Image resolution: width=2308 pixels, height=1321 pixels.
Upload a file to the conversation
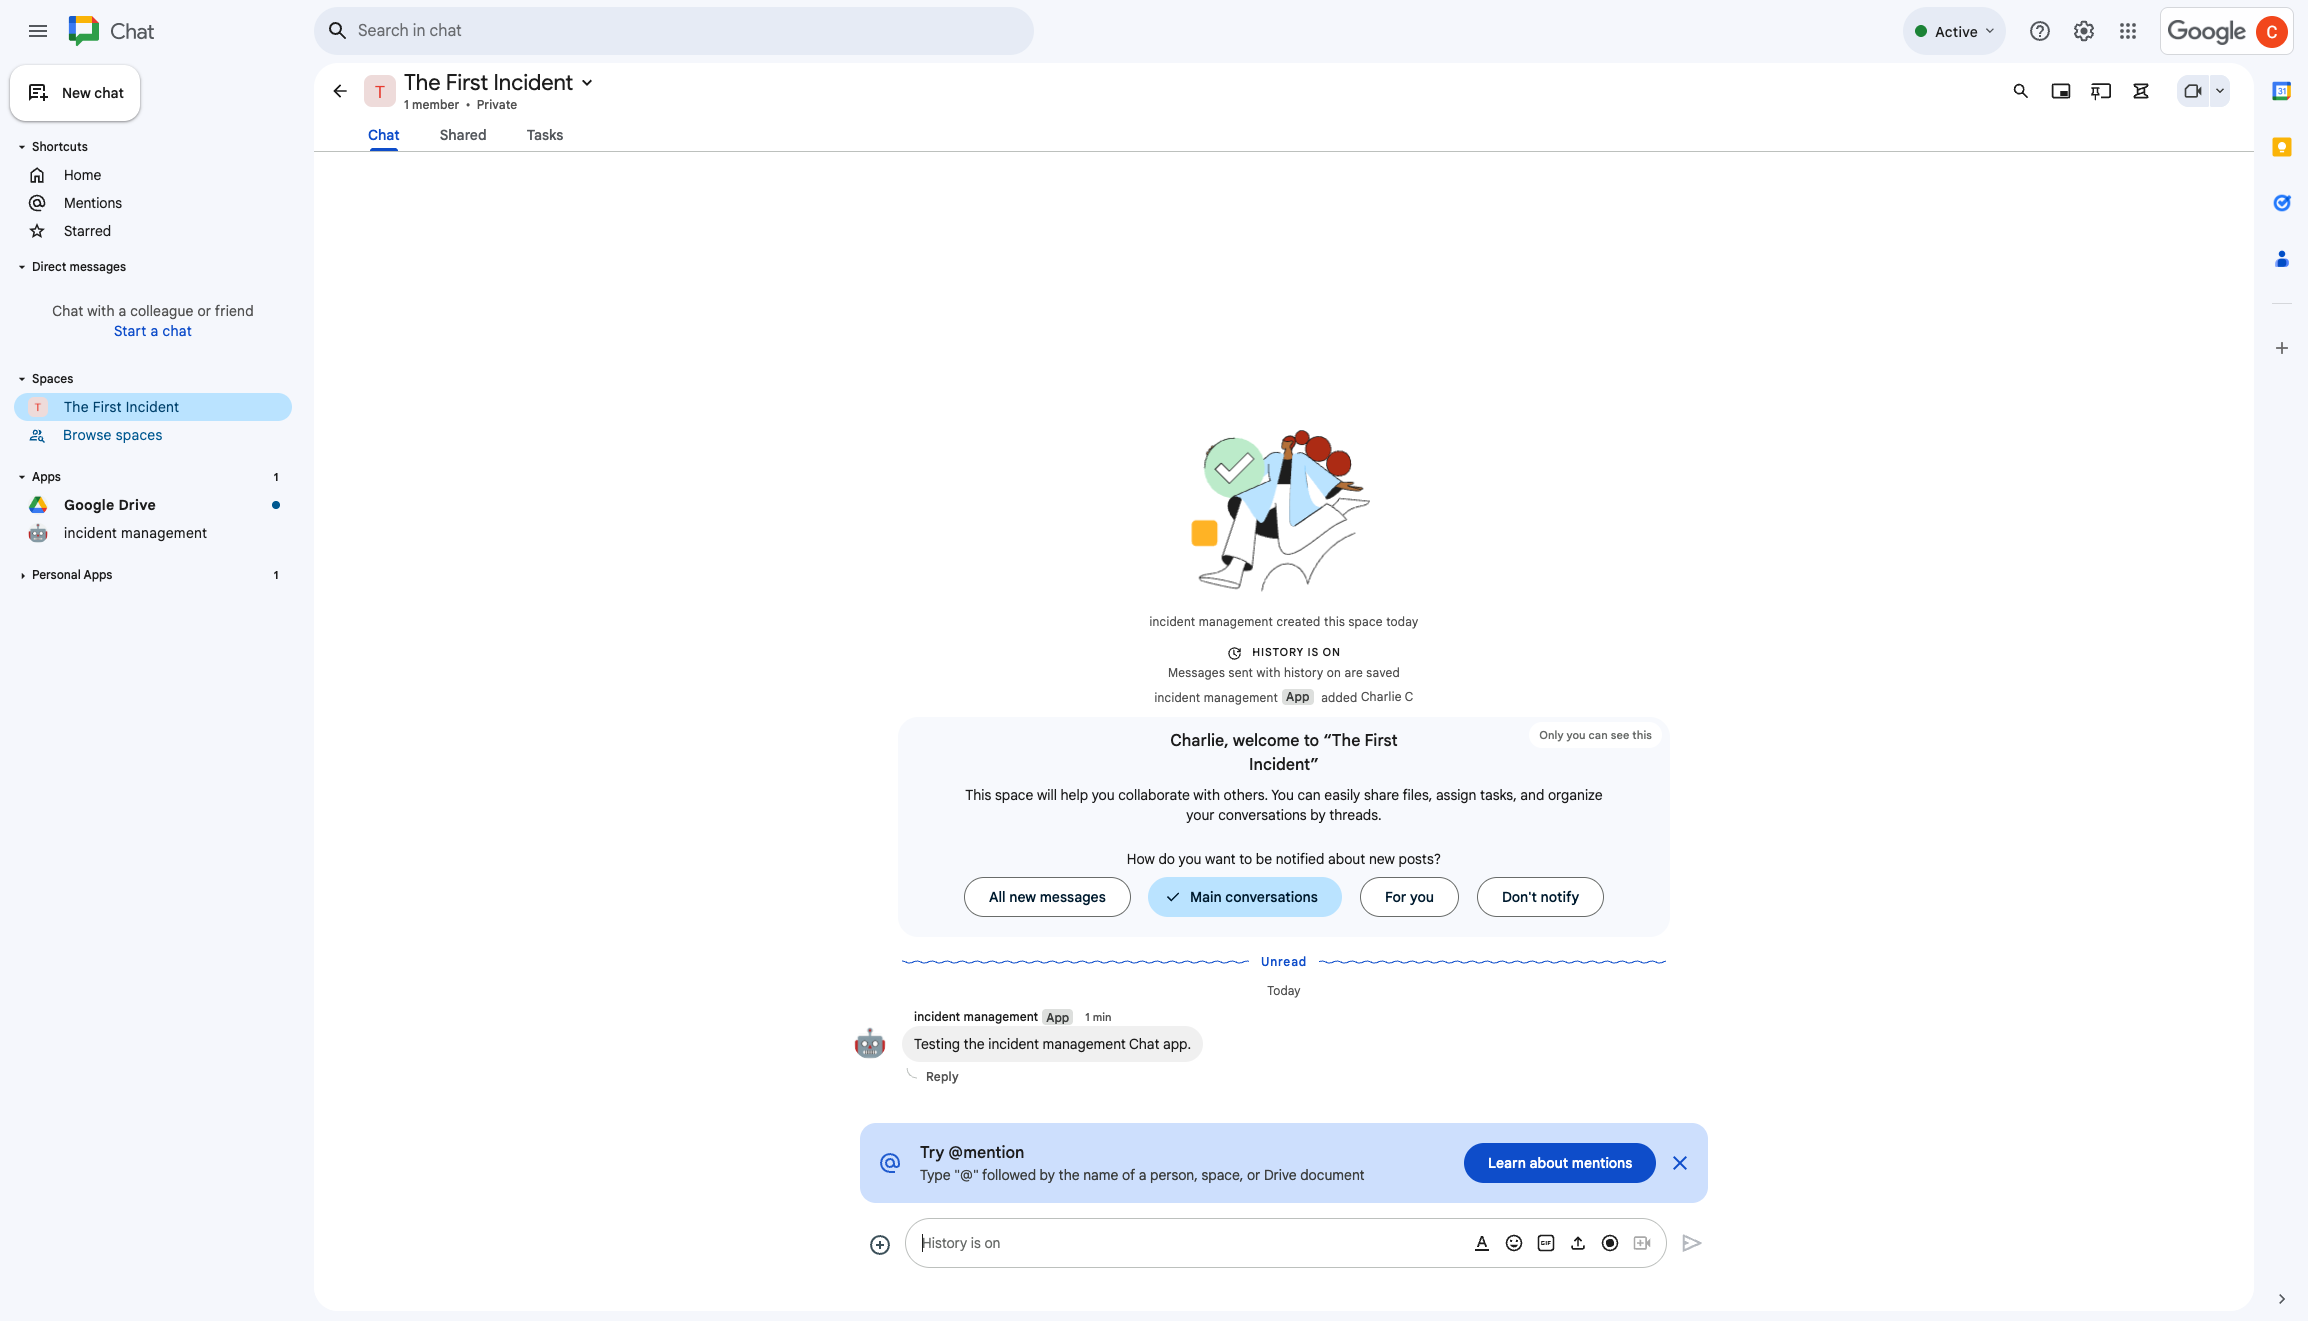click(x=1578, y=1243)
